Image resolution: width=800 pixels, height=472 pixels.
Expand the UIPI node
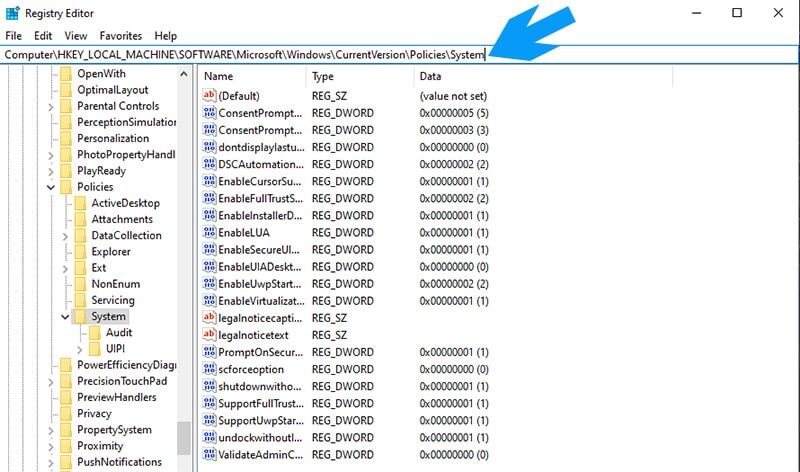79,350
